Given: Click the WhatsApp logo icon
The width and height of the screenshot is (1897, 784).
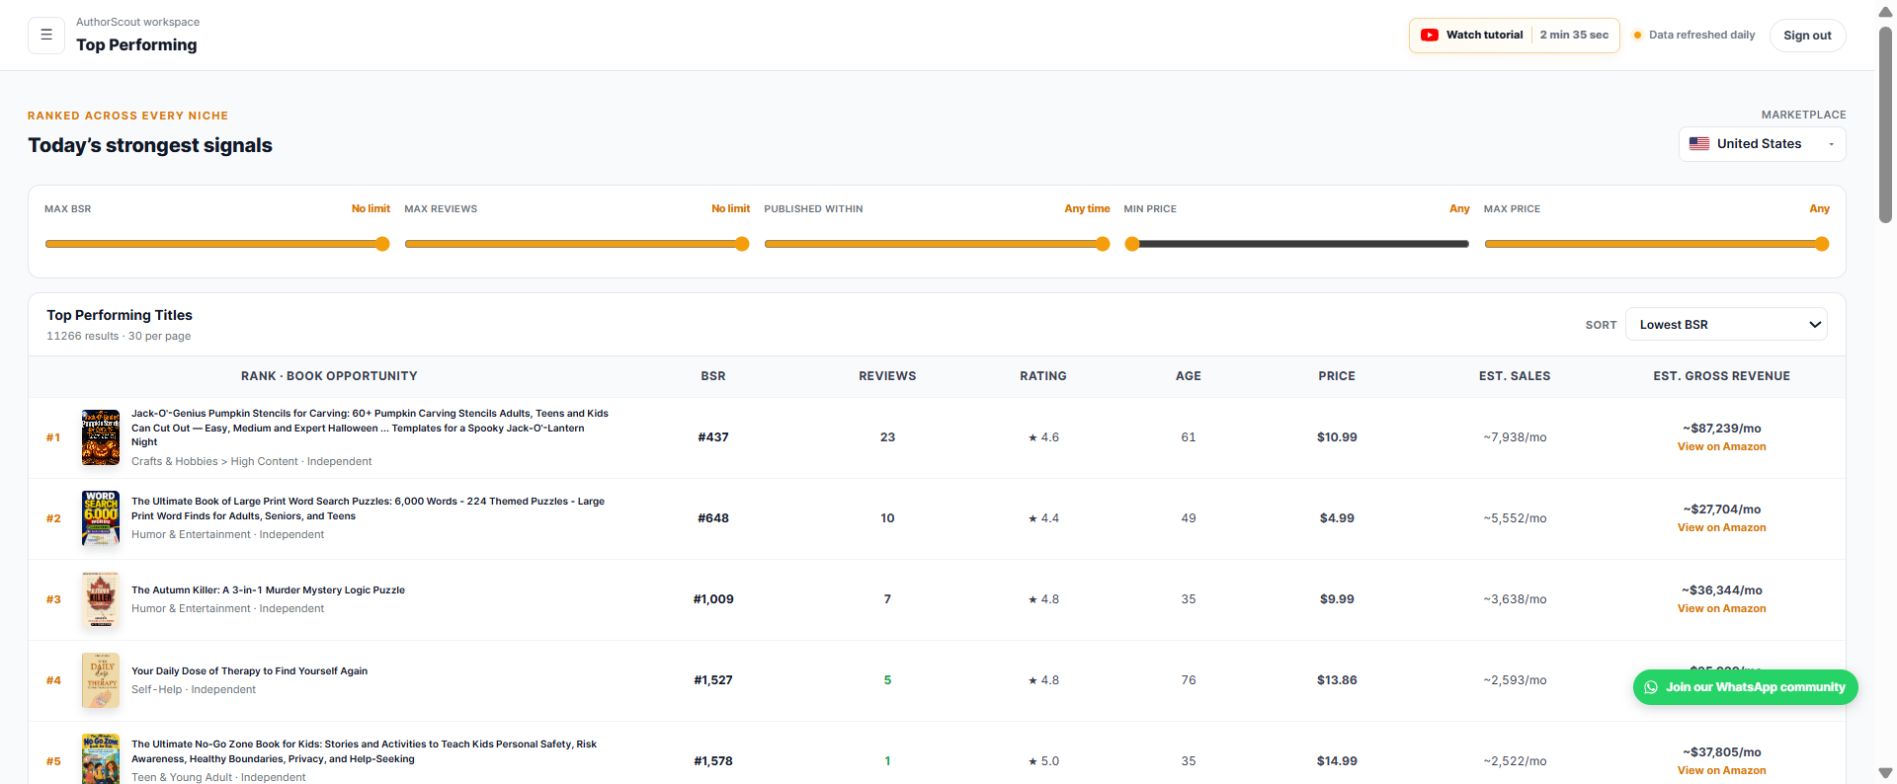Looking at the screenshot, I should [x=1651, y=687].
